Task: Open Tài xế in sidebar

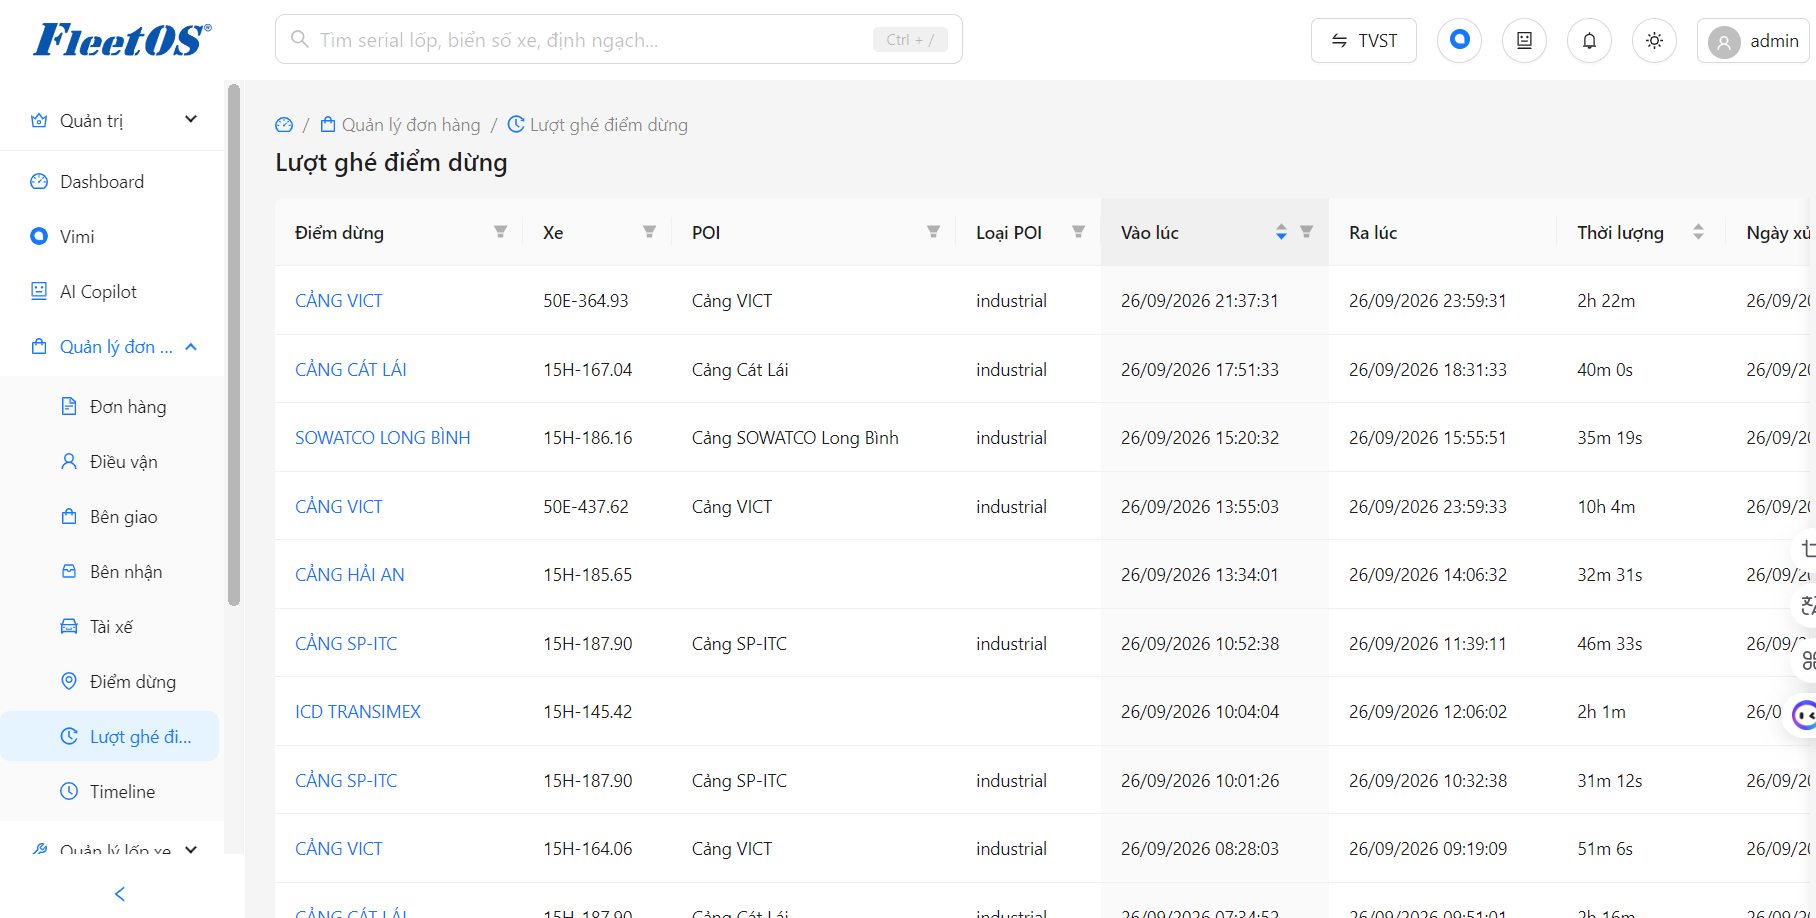Action: [x=111, y=627]
